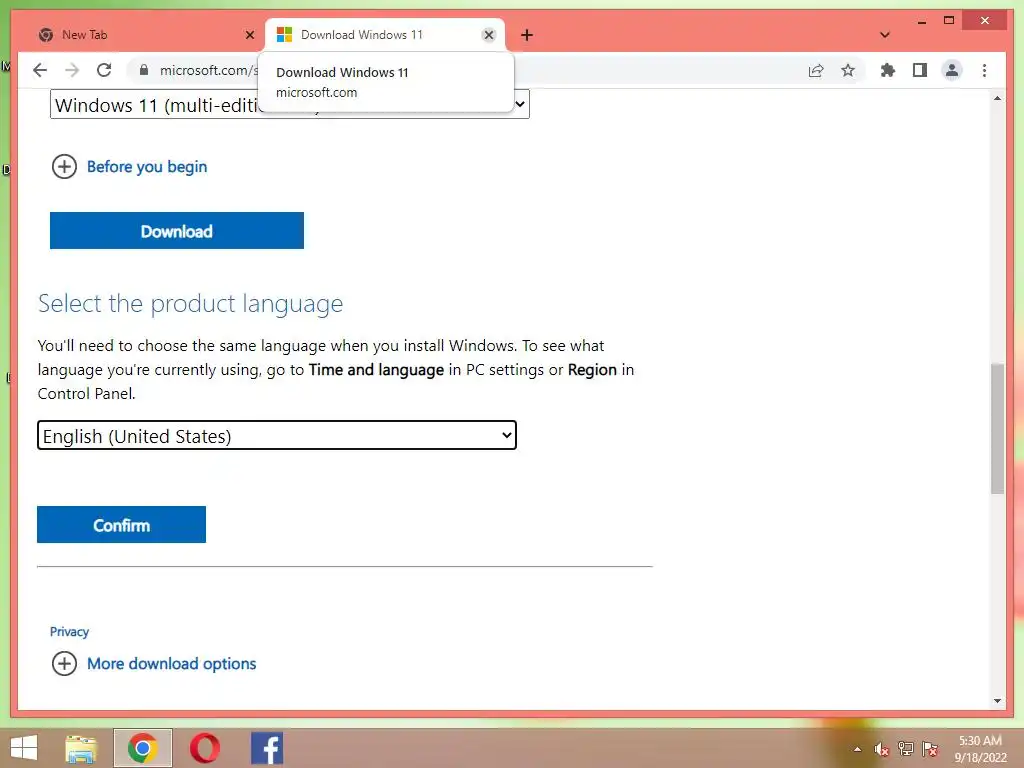Open File Explorer from the taskbar
The height and width of the screenshot is (768, 1024).
(x=81, y=748)
